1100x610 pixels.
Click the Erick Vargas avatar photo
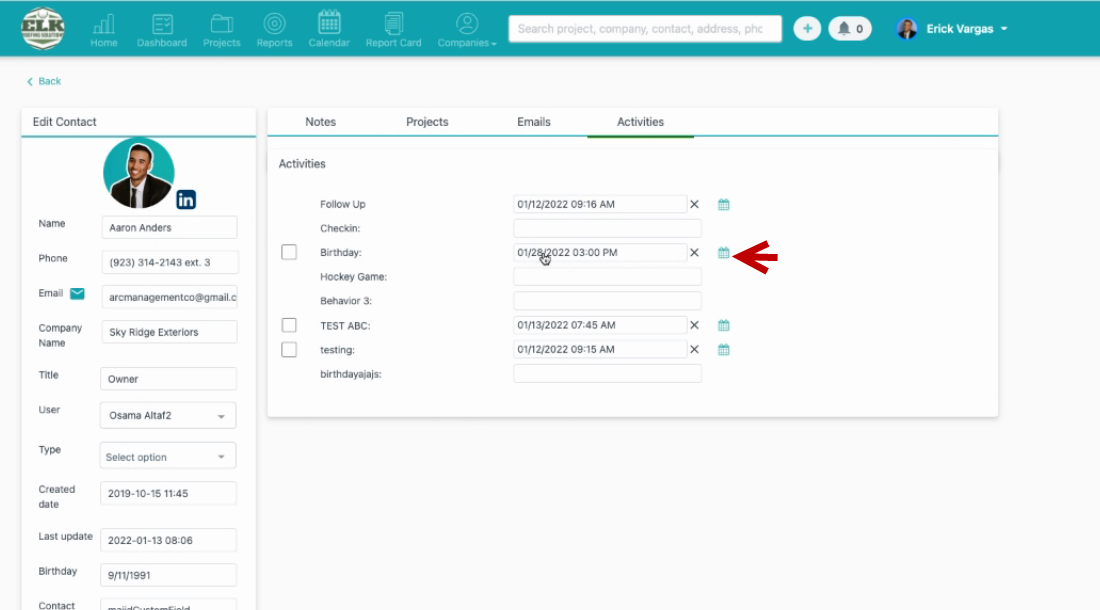point(907,29)
